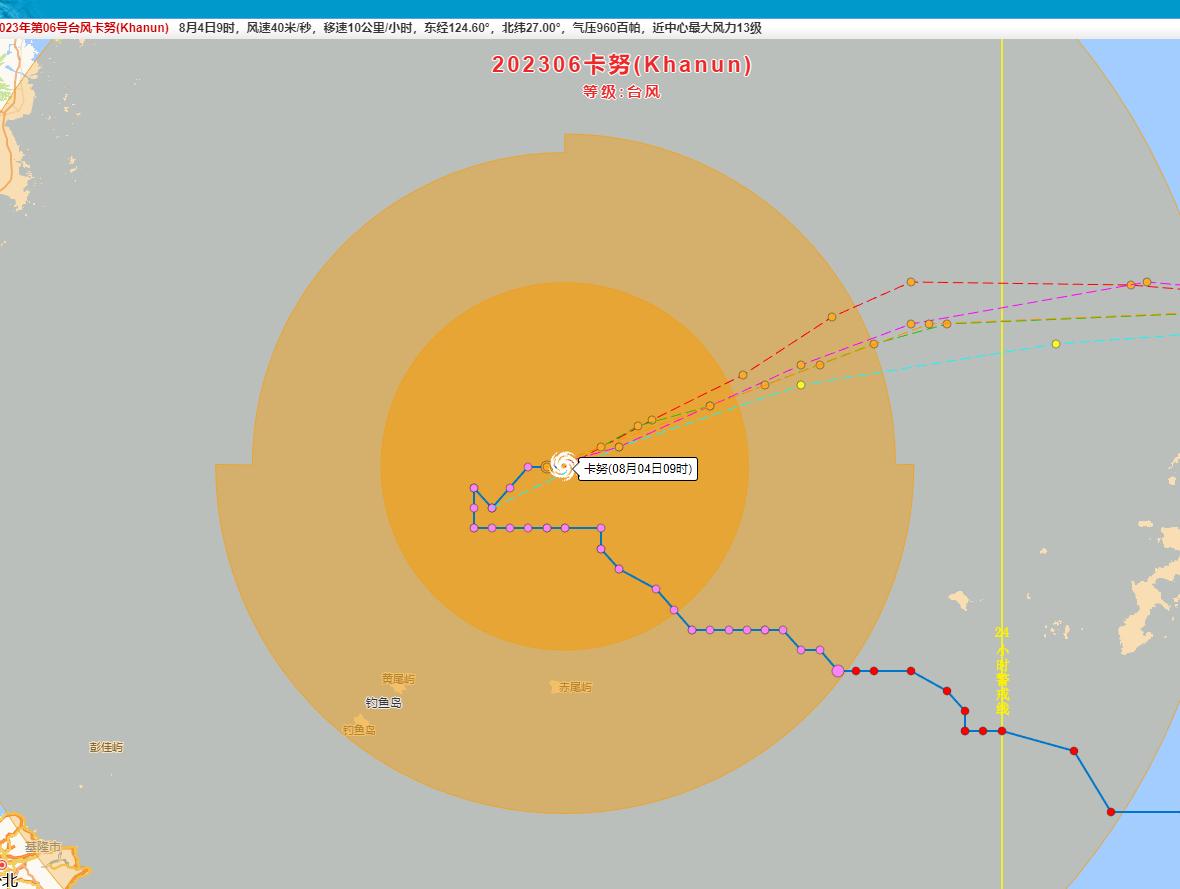Select the lowest red track point near the map edge
Screen dimensions: 1180x889
pos(1111,811)
